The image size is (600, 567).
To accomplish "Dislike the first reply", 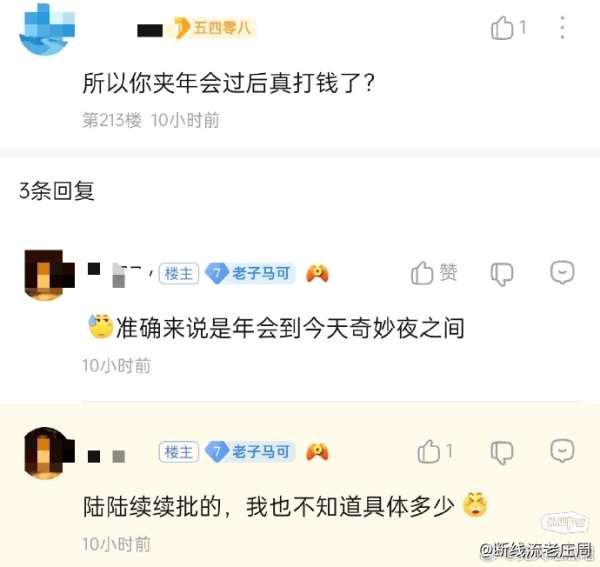I will [x=502, y=274].
